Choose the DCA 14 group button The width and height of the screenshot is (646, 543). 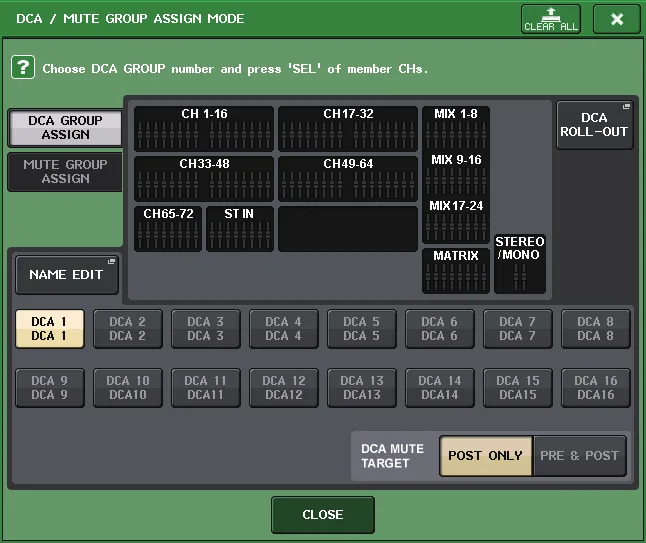point(439,388)
